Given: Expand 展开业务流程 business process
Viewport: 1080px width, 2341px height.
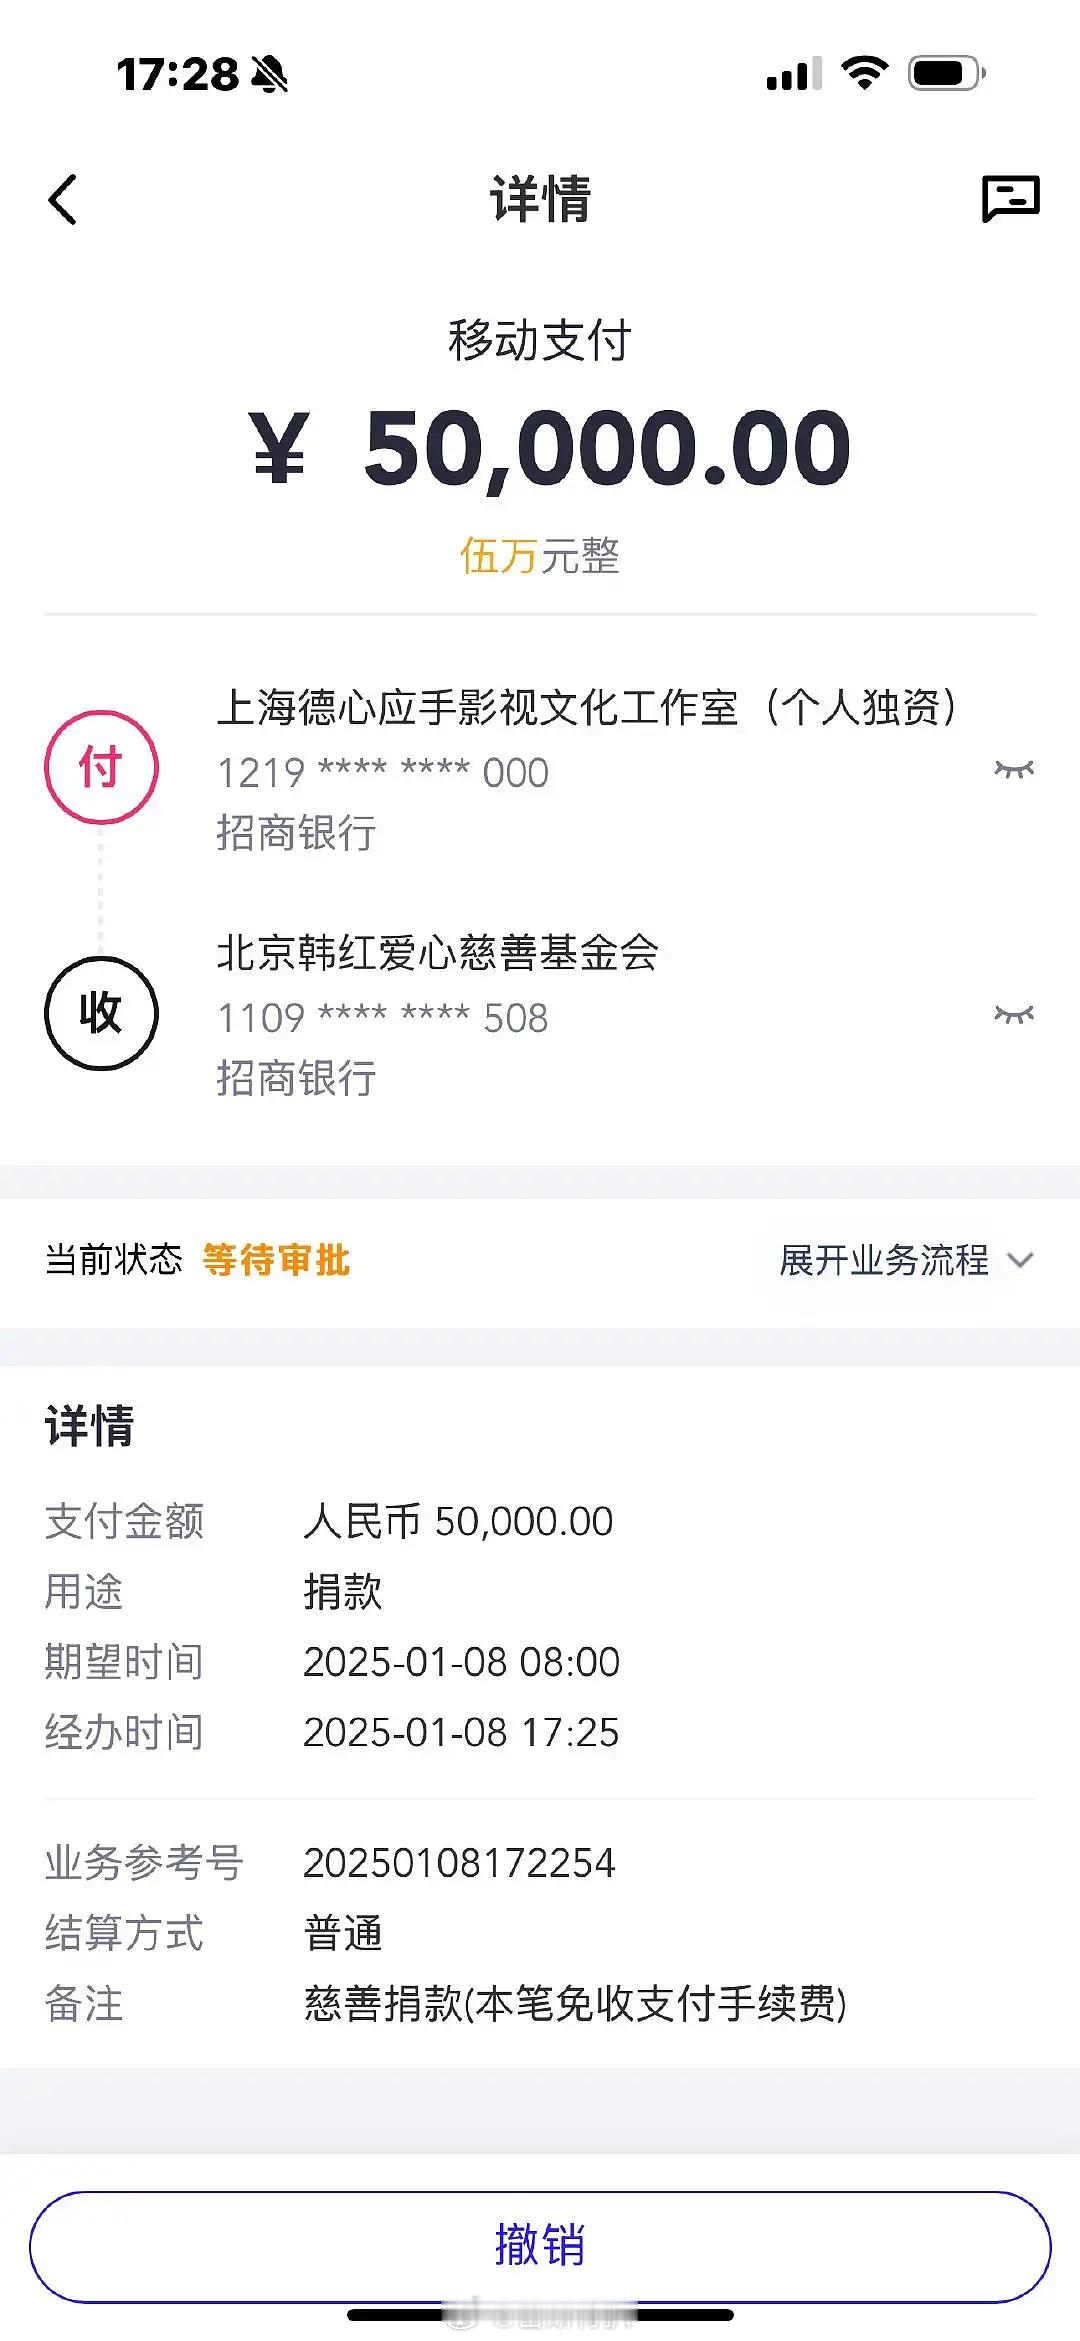Looking at the screenshot, I should coord(906,1260).
